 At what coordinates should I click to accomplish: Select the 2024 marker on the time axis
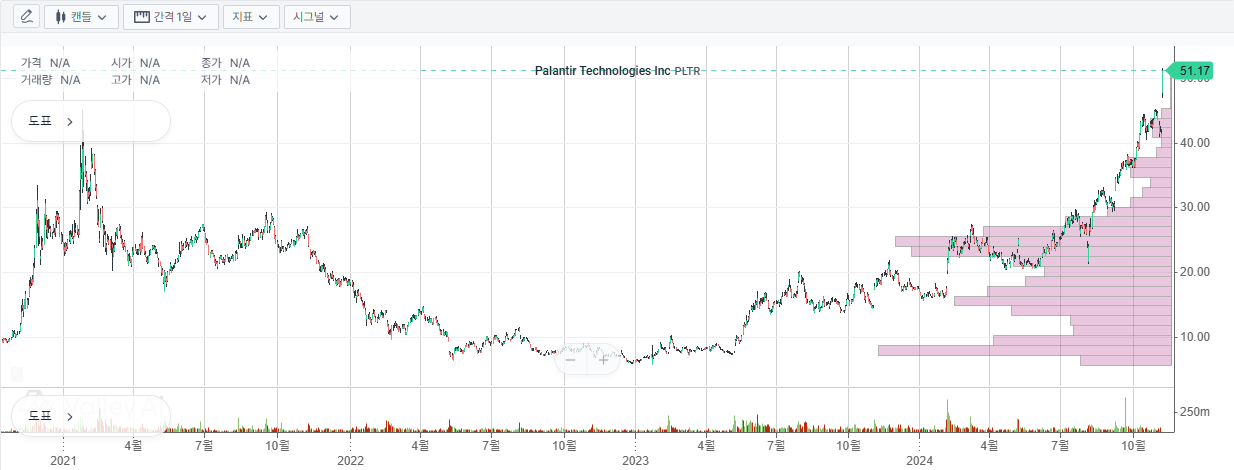919,460
